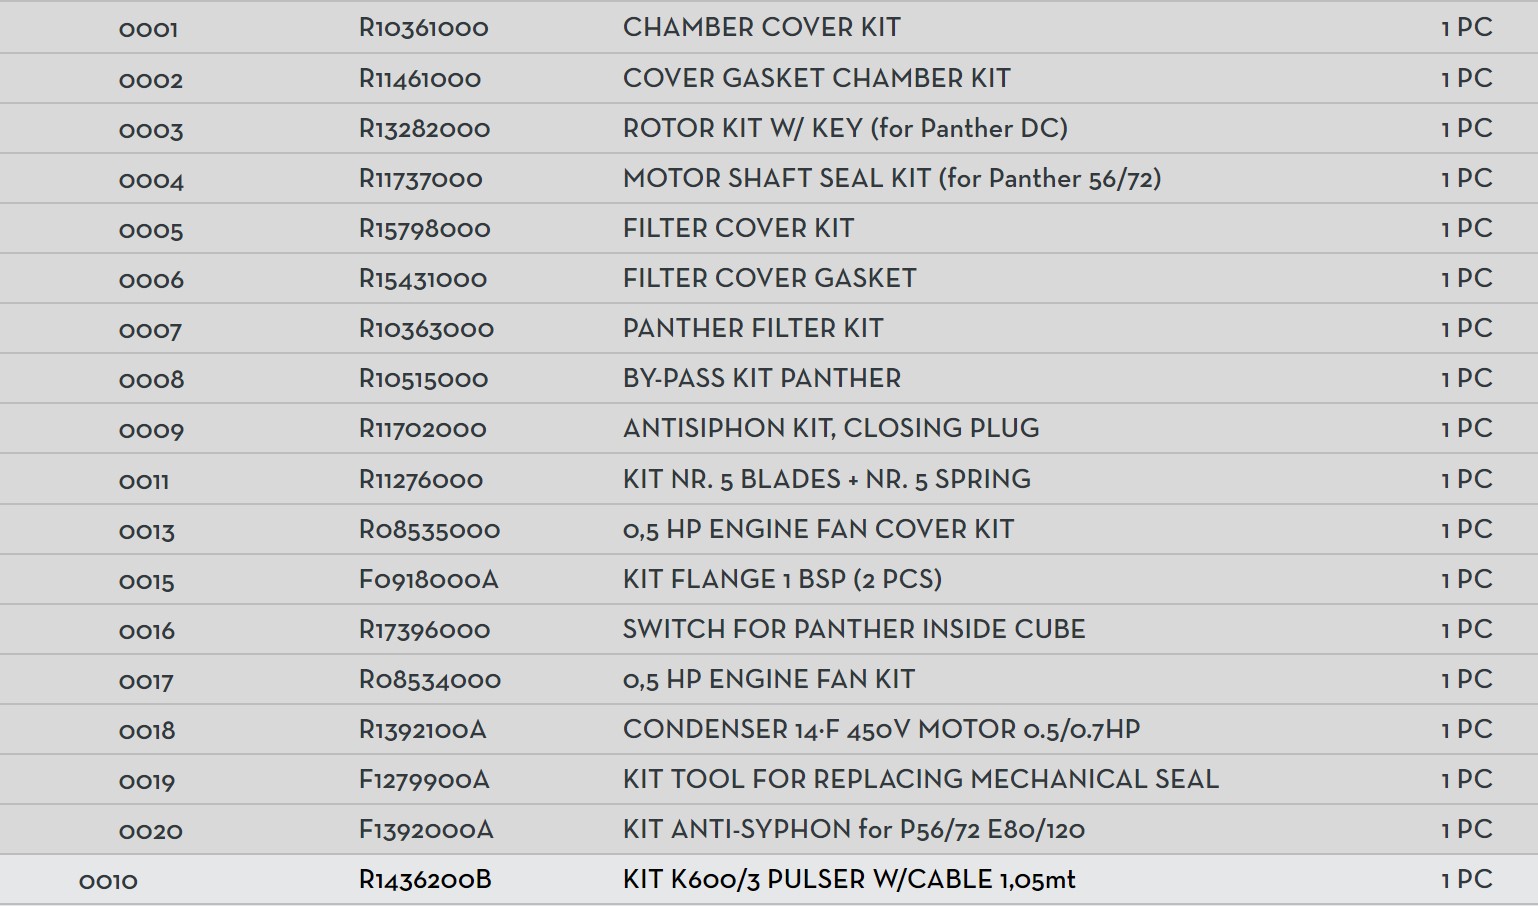
Task: Click highlighted KIT K600/3 PULSER row
Action: pos(848,880)
